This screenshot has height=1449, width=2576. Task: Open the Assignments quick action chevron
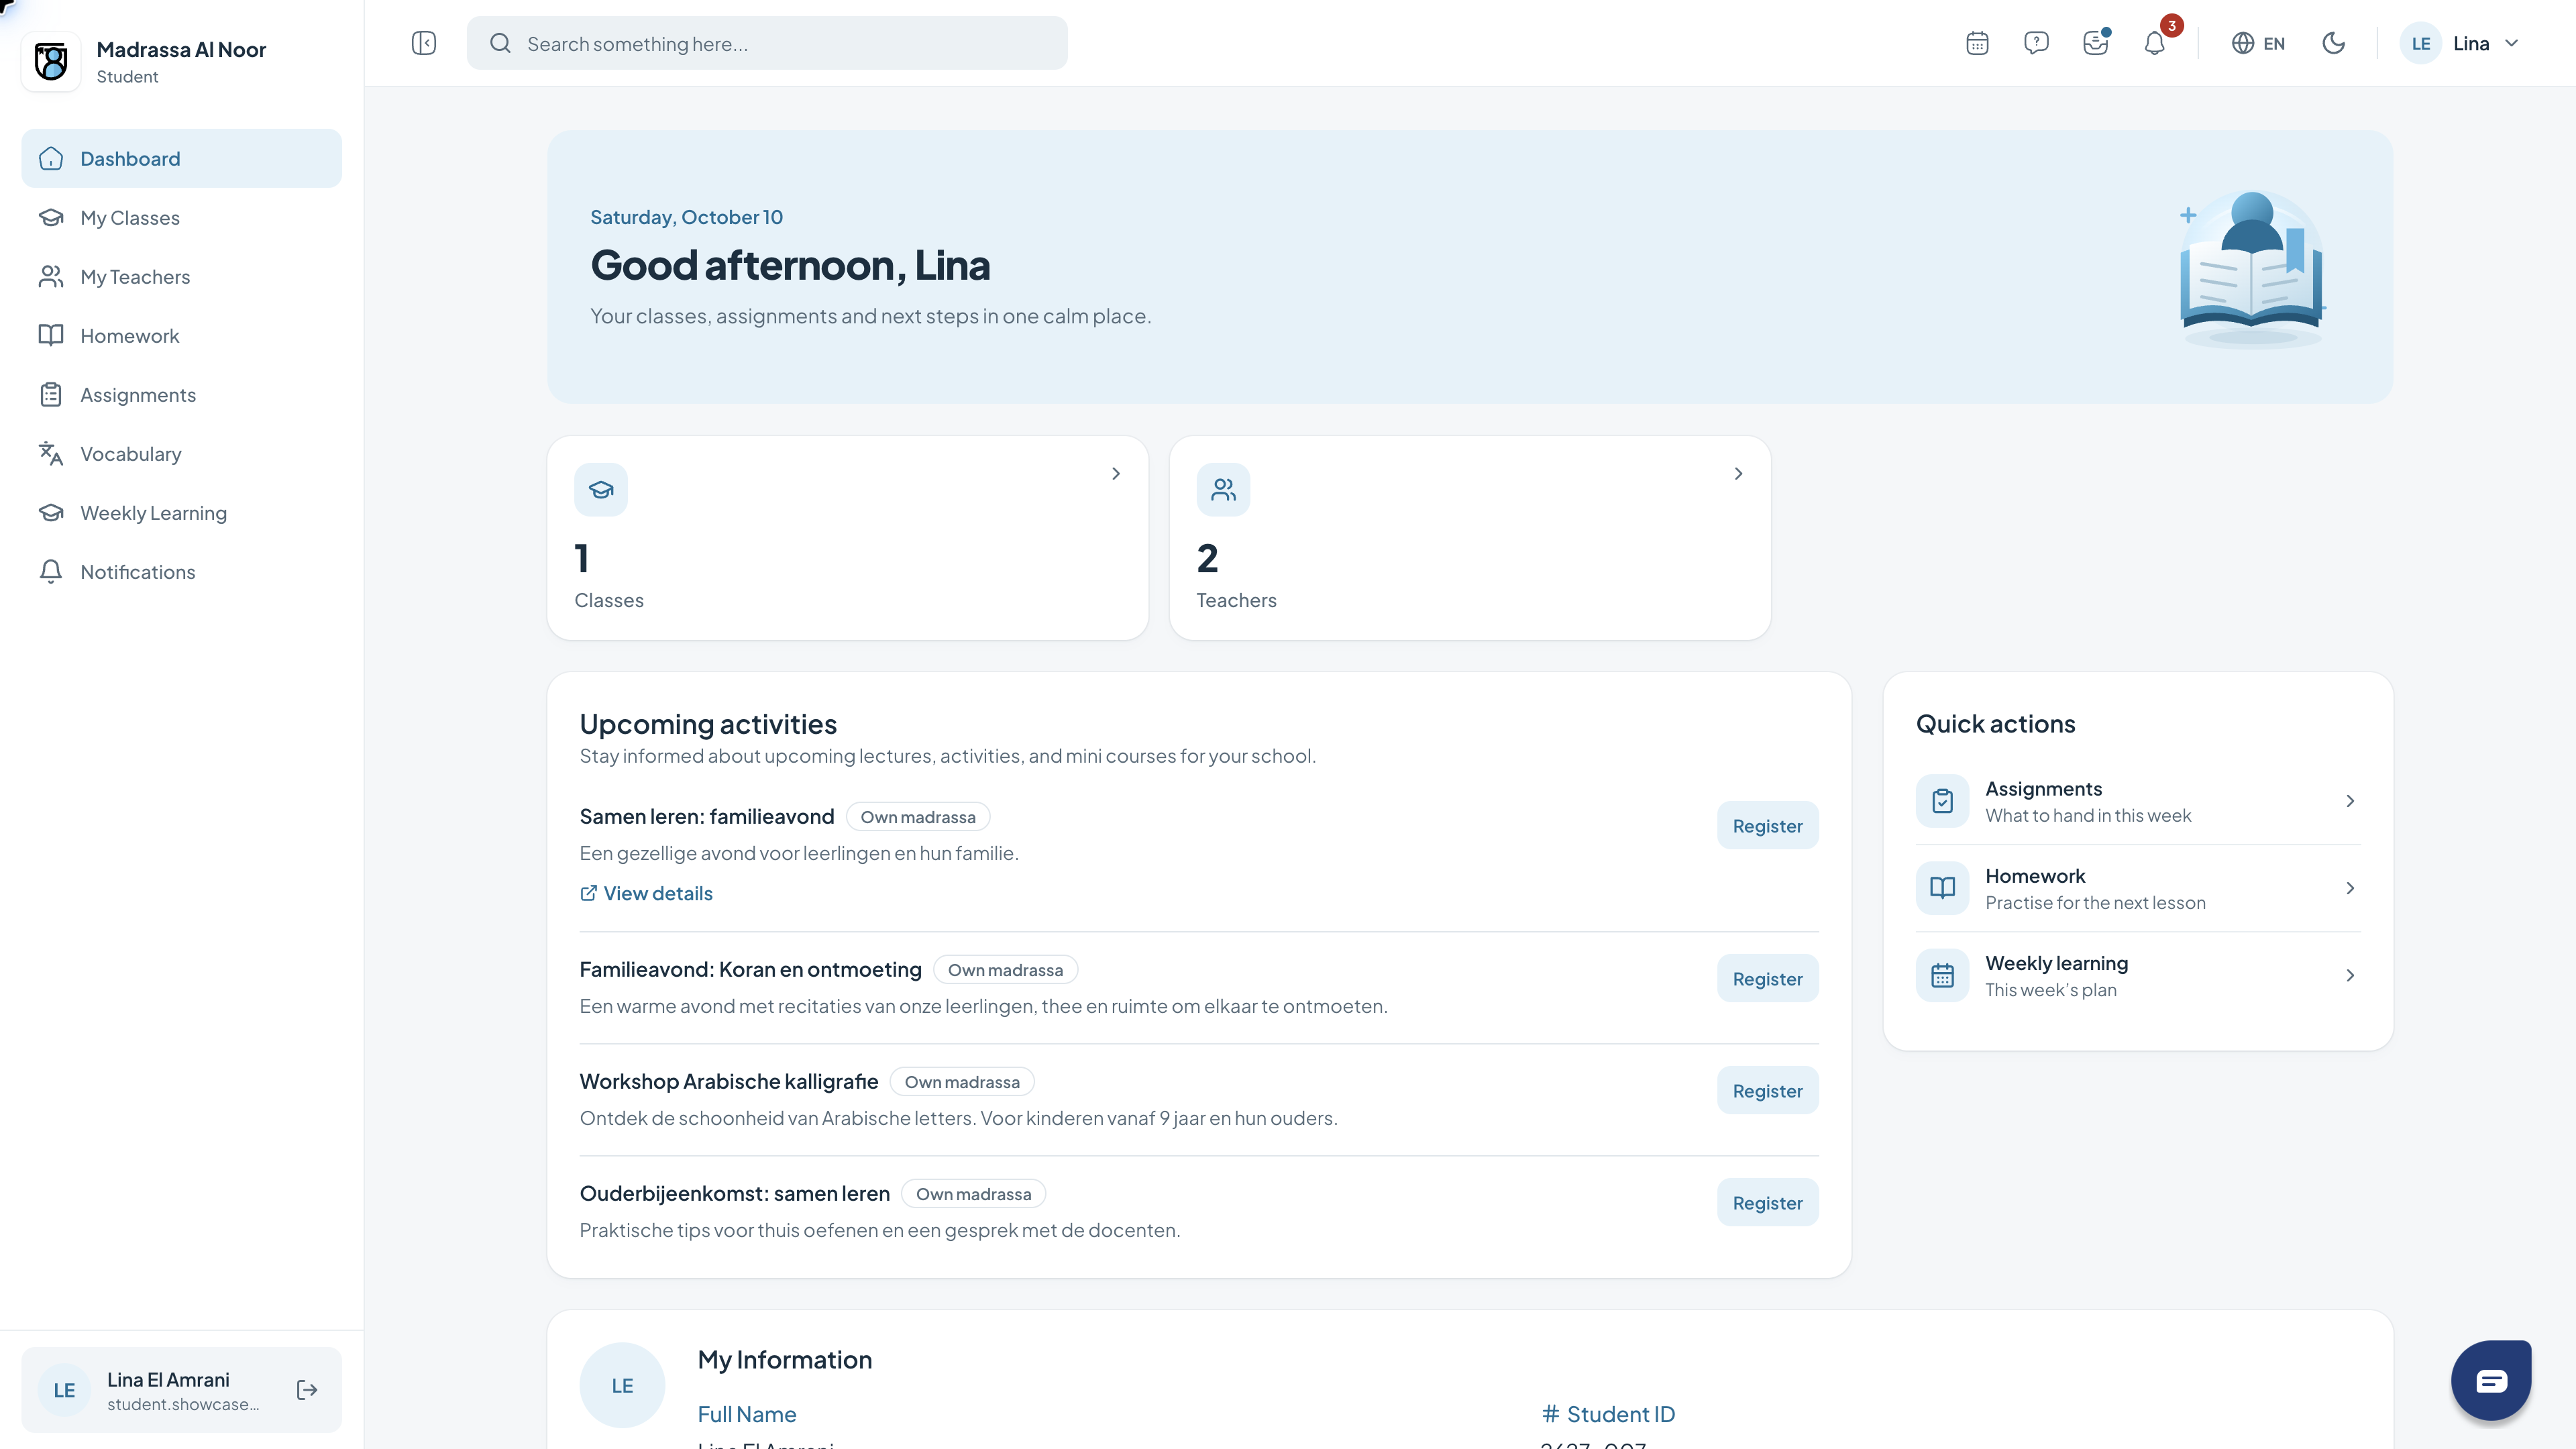(x=2350, y=801)
